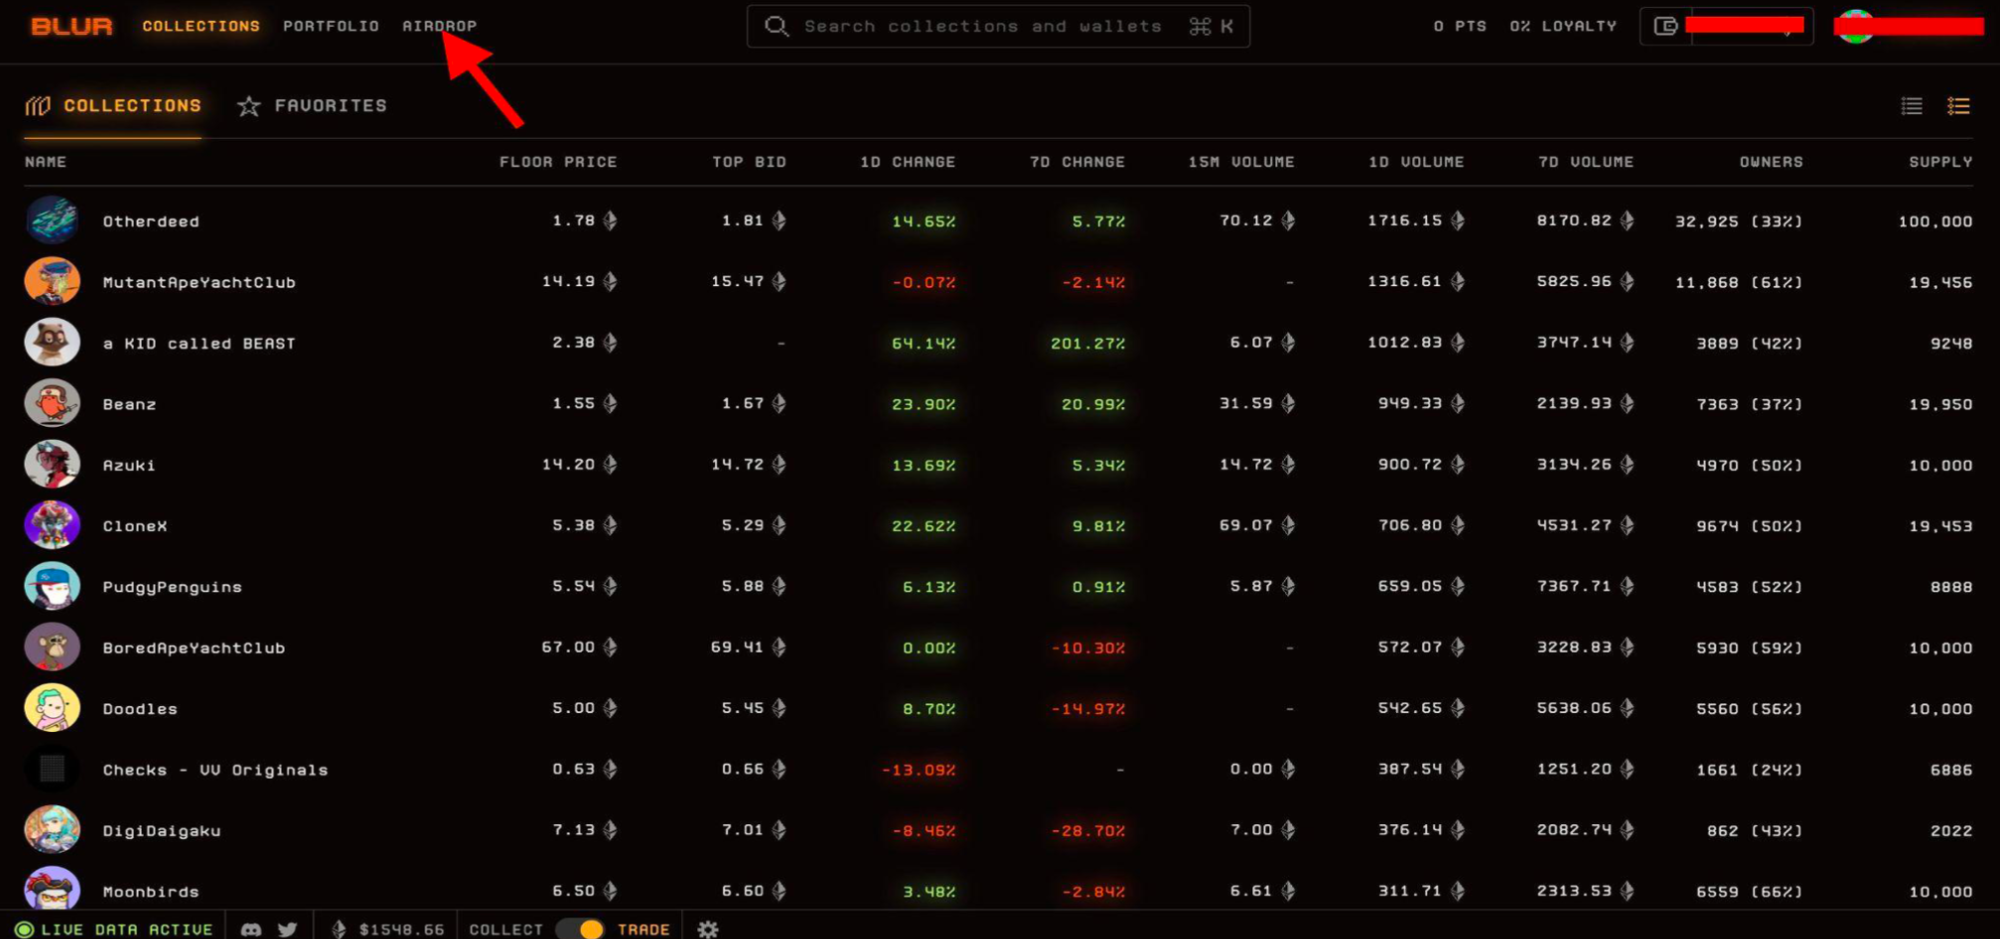The image size is (2000, 939).
Task: Switch to the Collections tab
Action: (x=113, y=106)
